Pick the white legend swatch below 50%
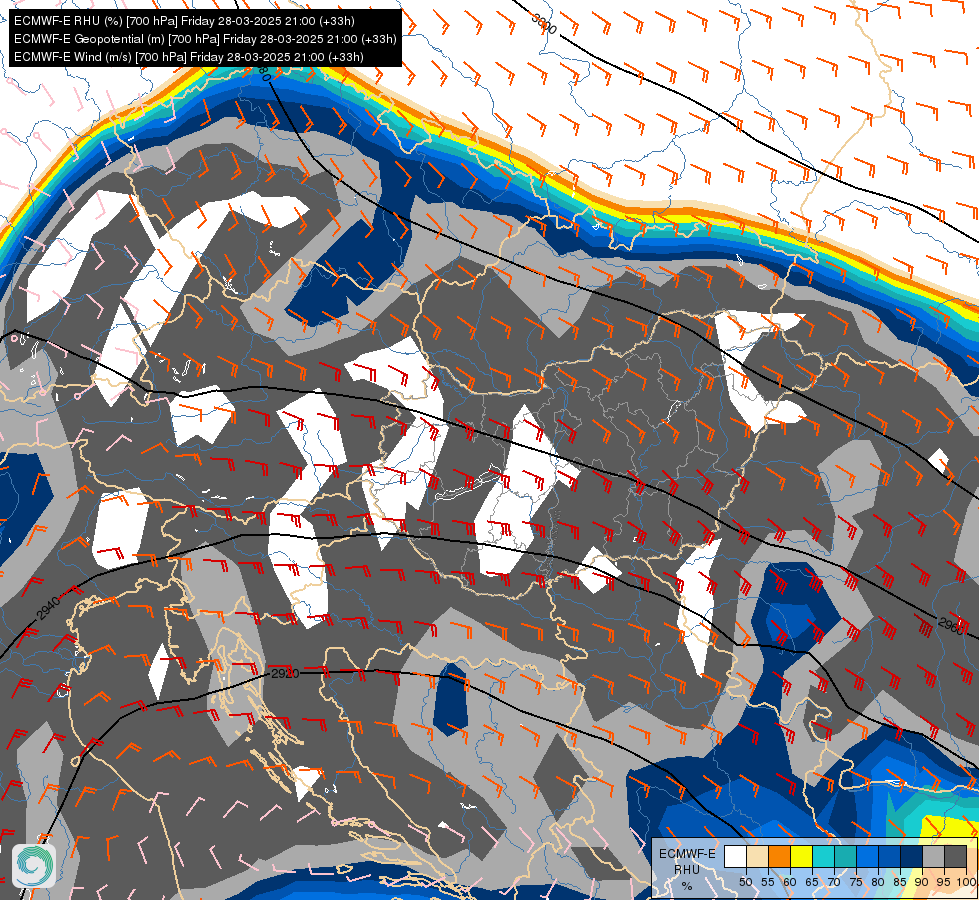This screenshot has width=979, height=900. 735,856
